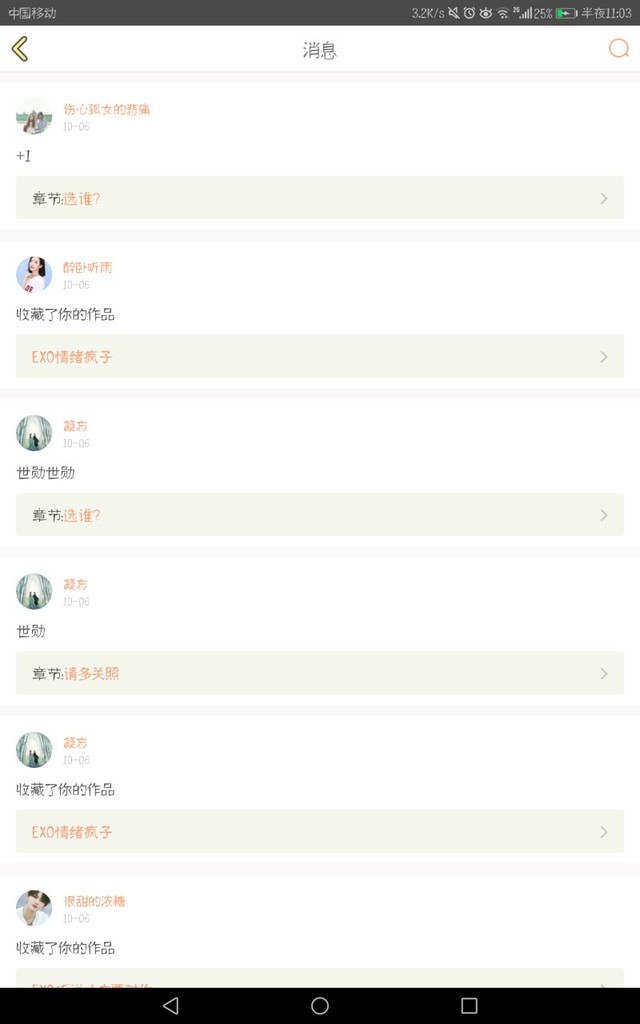Open EXO情绪疯子 under 醉卧听雨's notification

point(320,357)
